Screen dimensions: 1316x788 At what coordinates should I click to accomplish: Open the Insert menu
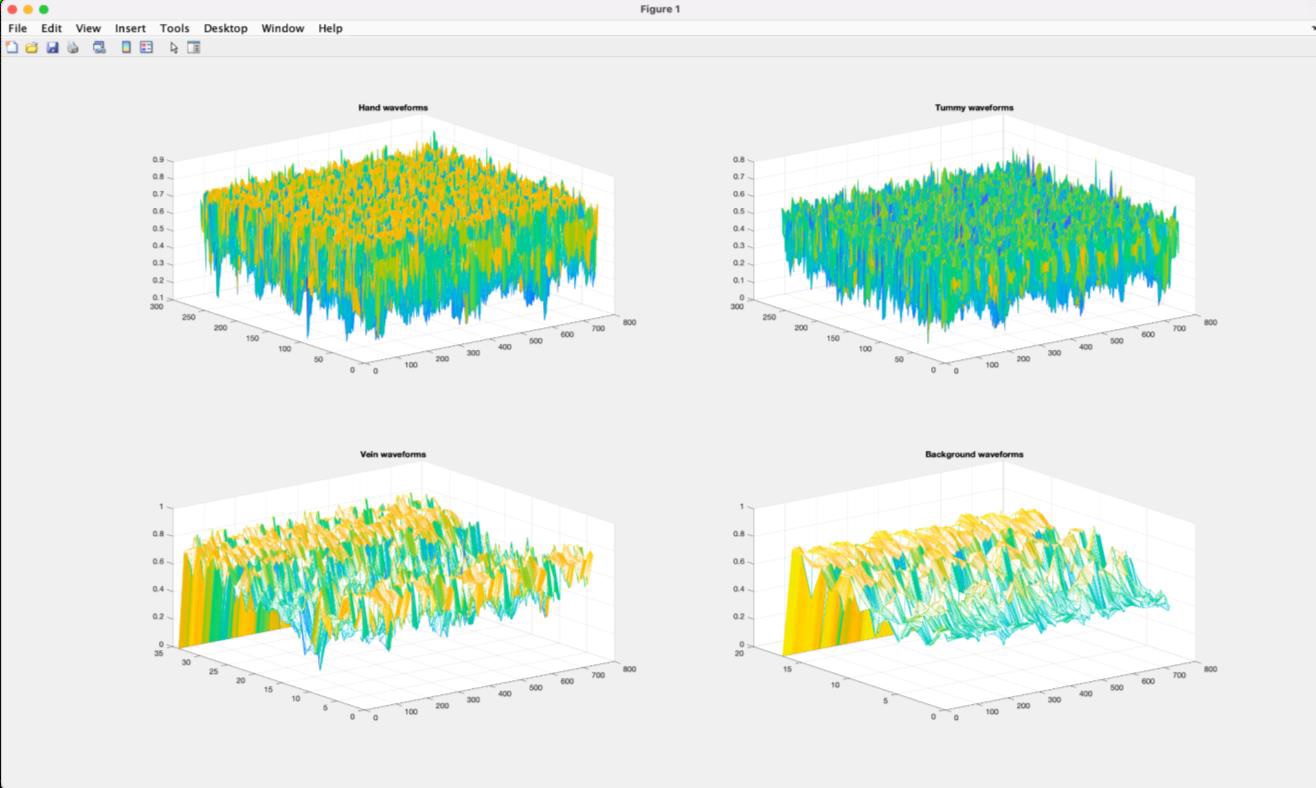(130, 28)
